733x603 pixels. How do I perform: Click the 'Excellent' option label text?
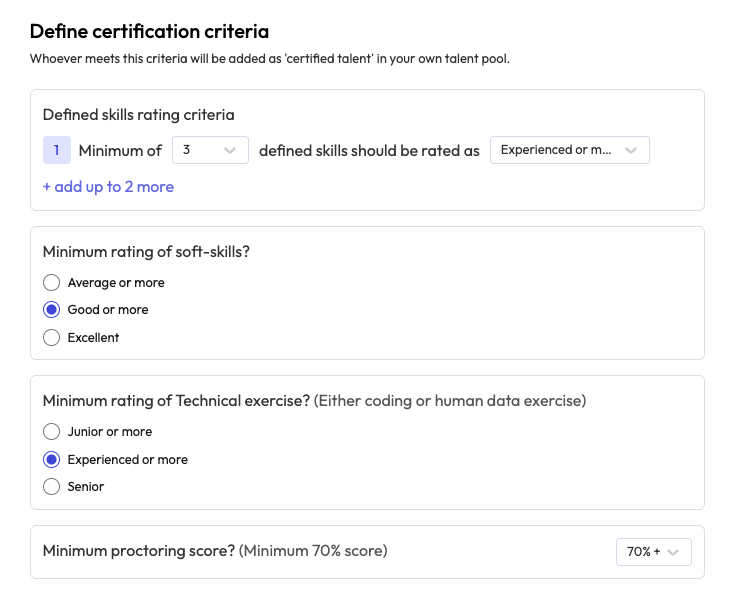click(x=93, y=338)
